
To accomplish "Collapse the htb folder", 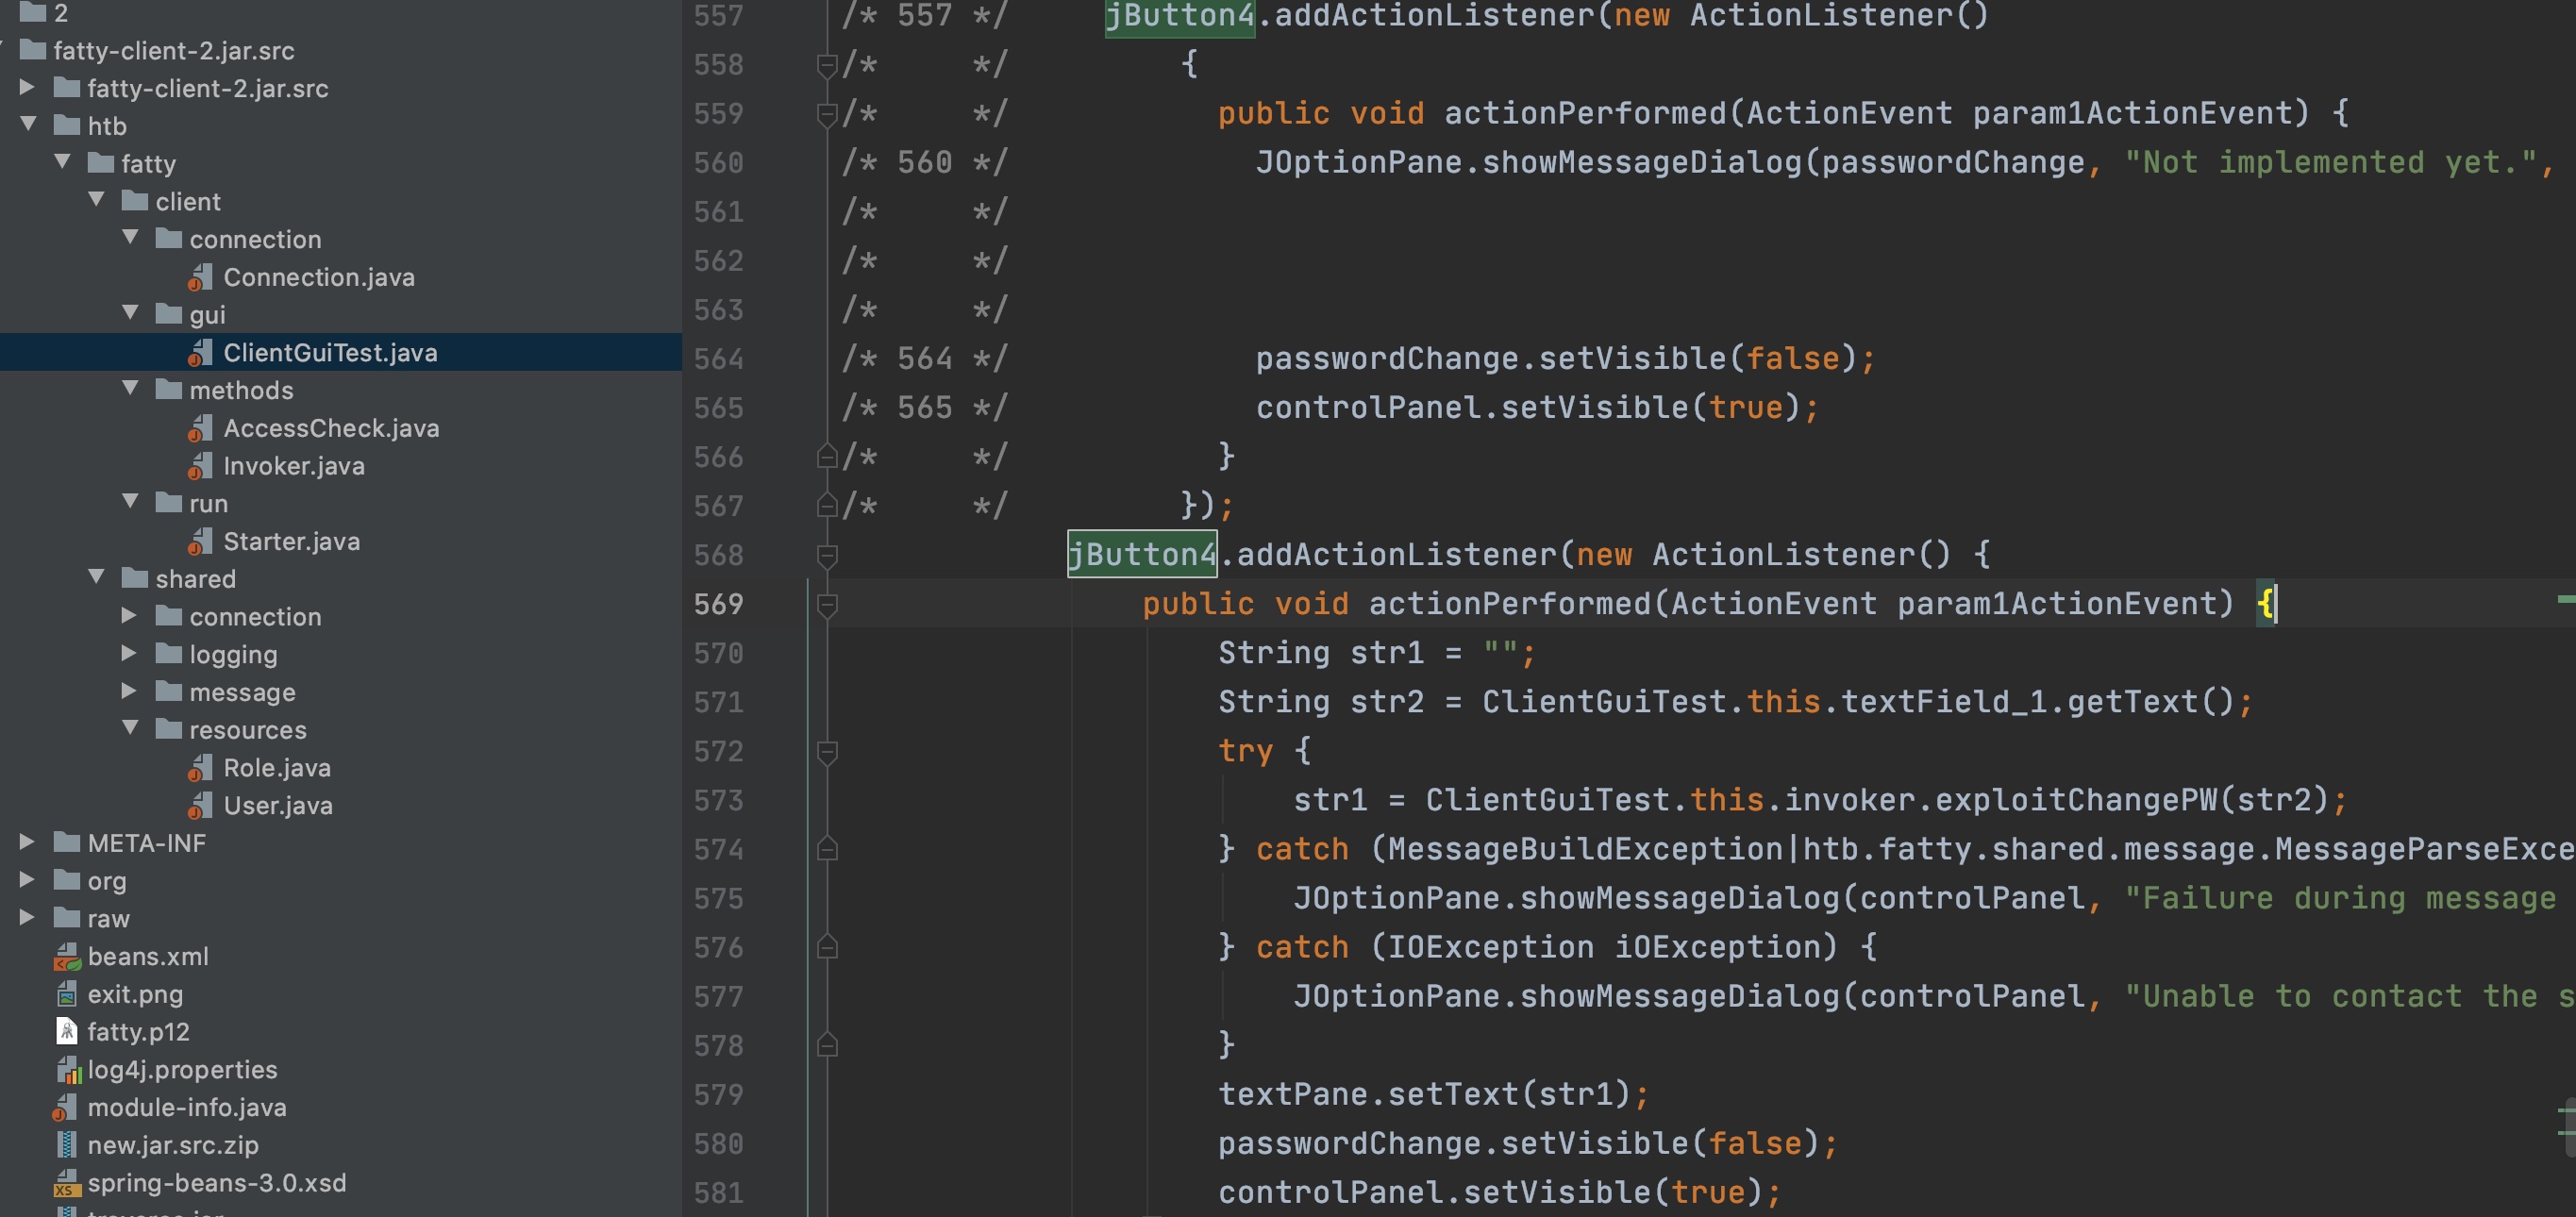I will pyautogui.click(x=29, y=125).
